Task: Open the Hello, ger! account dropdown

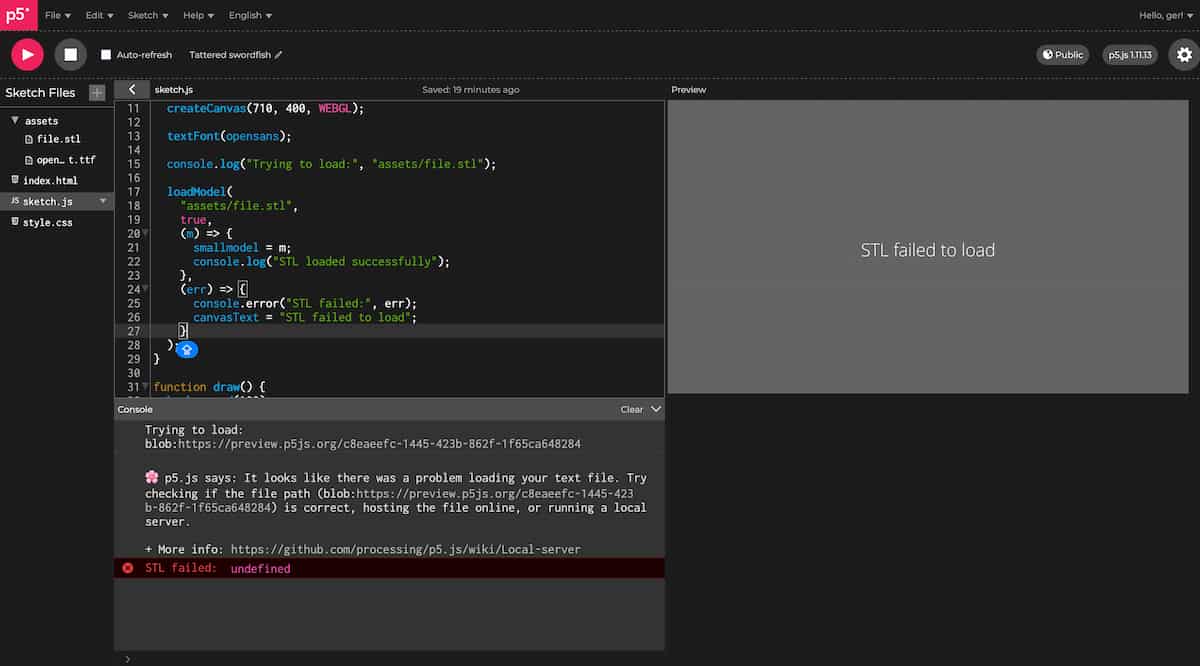Action: (x=1167, y=15)
